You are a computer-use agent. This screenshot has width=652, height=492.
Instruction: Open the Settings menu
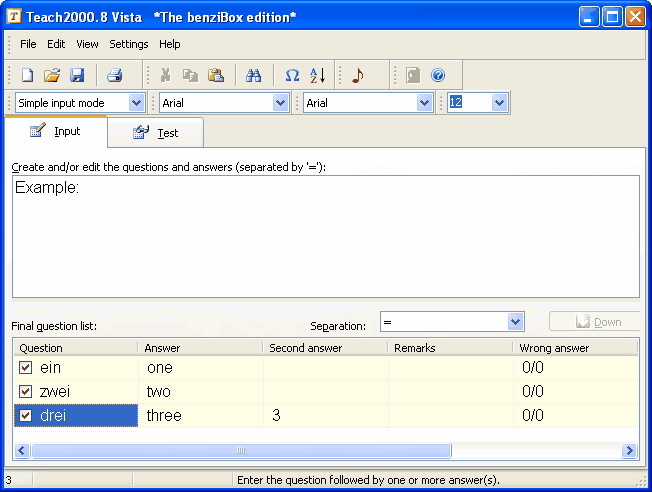click(128, 44)
